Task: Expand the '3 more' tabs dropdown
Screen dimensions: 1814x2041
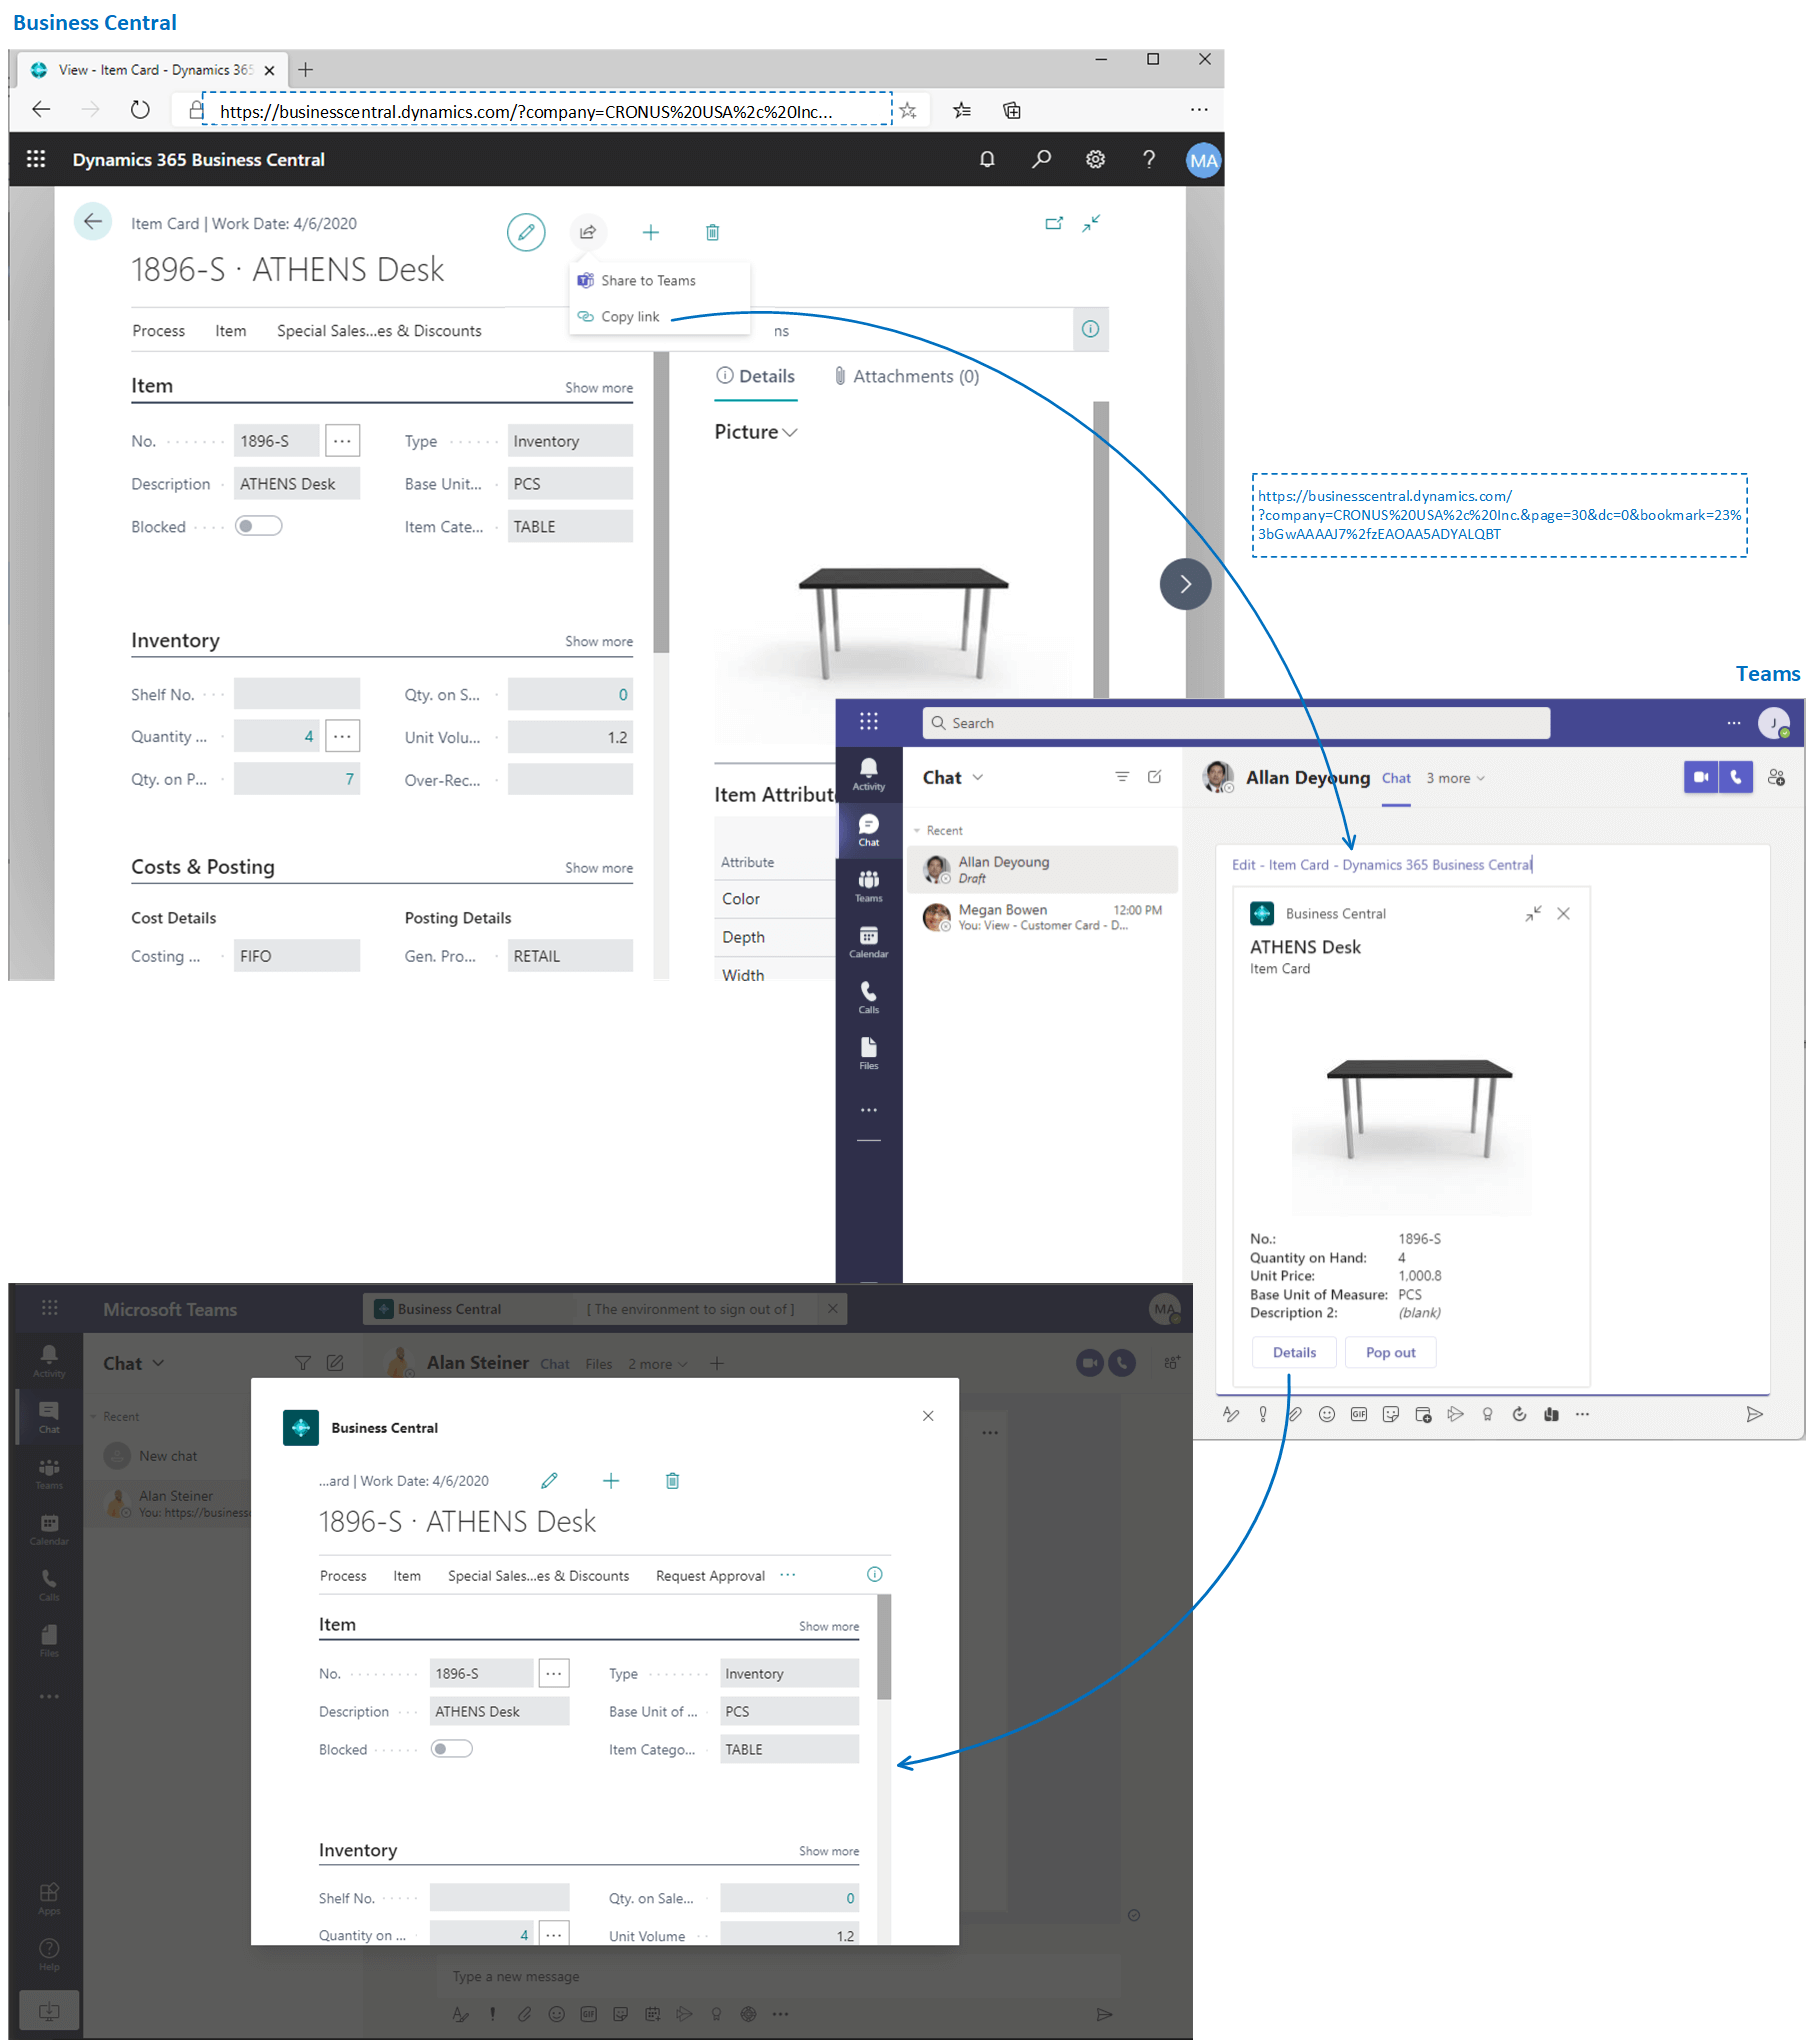Action: pyautogui.click(x=1455, y=778)
